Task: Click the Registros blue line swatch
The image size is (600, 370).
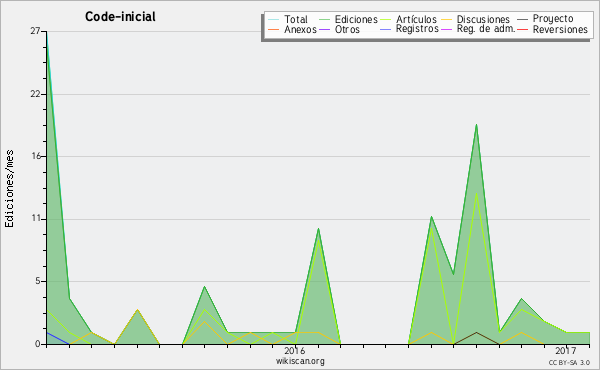Action: pos(386,29)
